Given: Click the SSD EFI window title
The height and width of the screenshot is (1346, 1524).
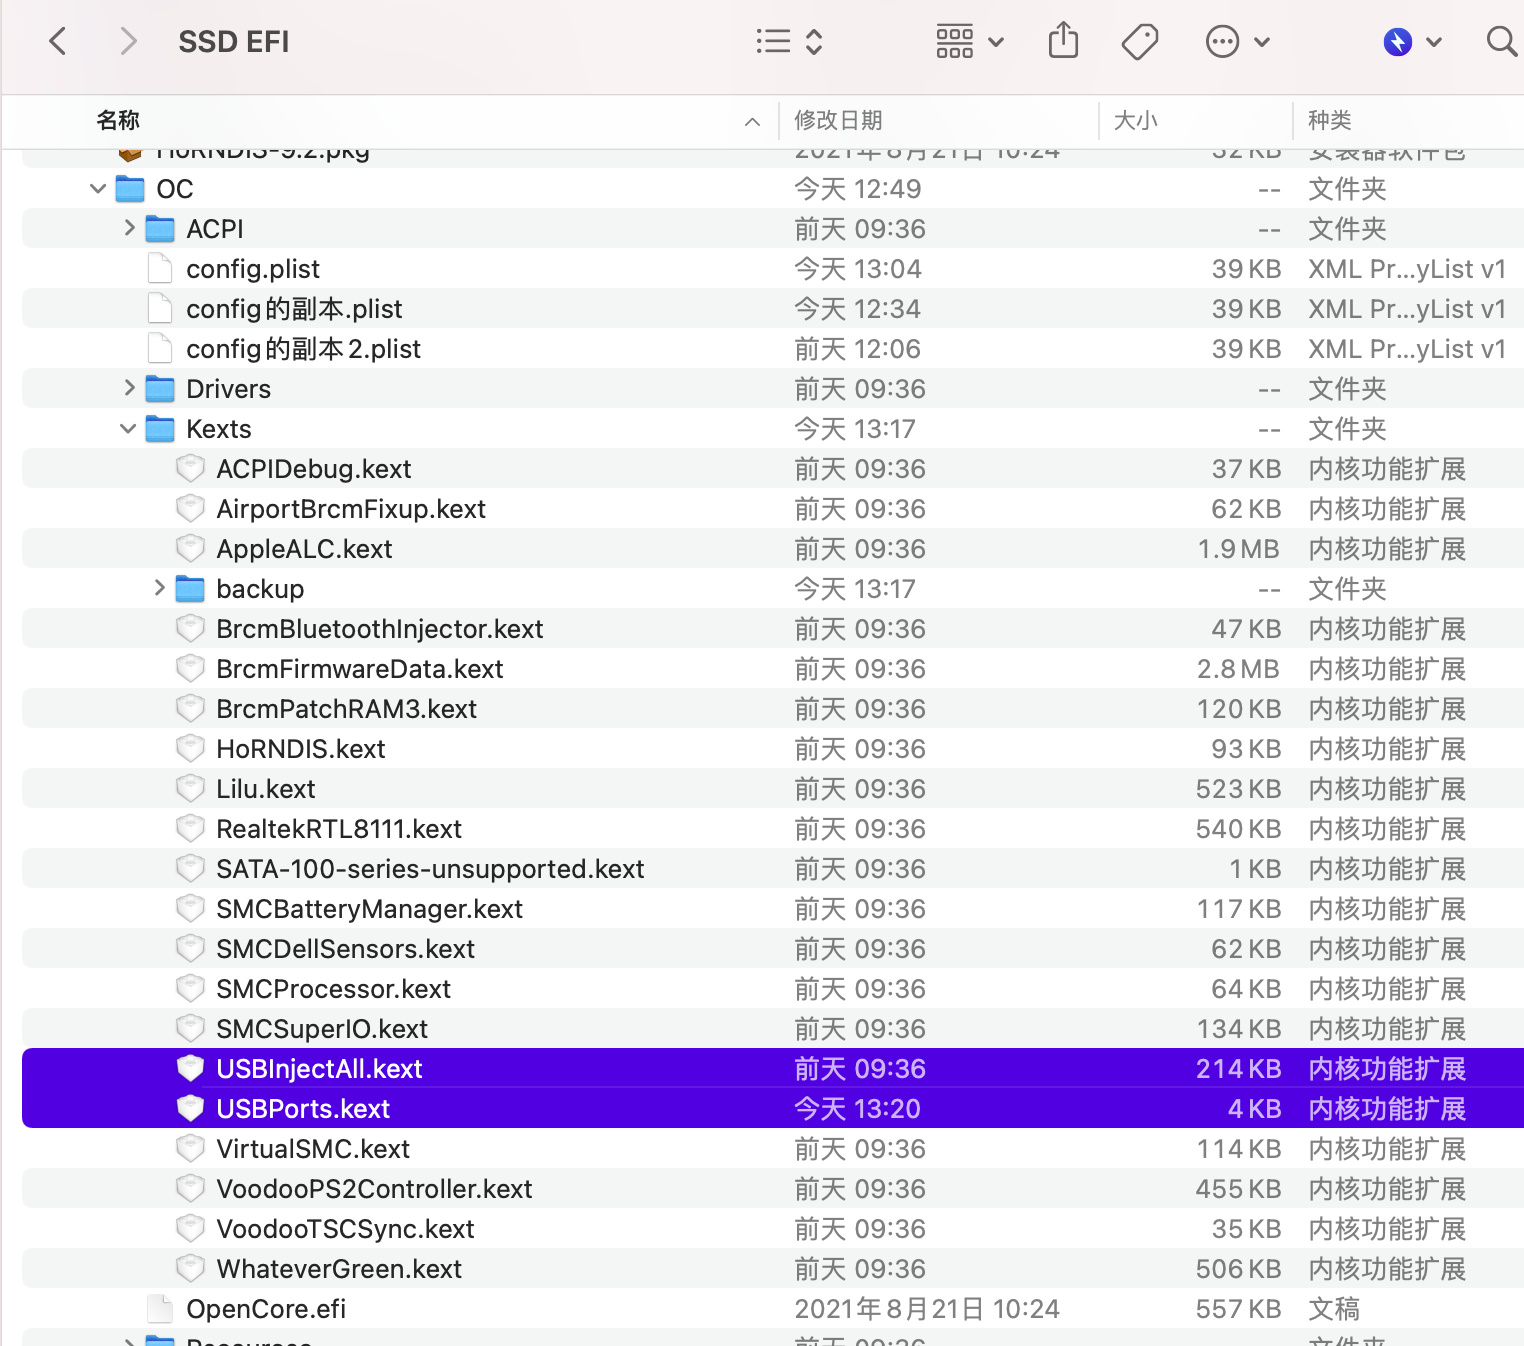Looking at the screenshot, I should pyautogui.click(x=234, y=42).
